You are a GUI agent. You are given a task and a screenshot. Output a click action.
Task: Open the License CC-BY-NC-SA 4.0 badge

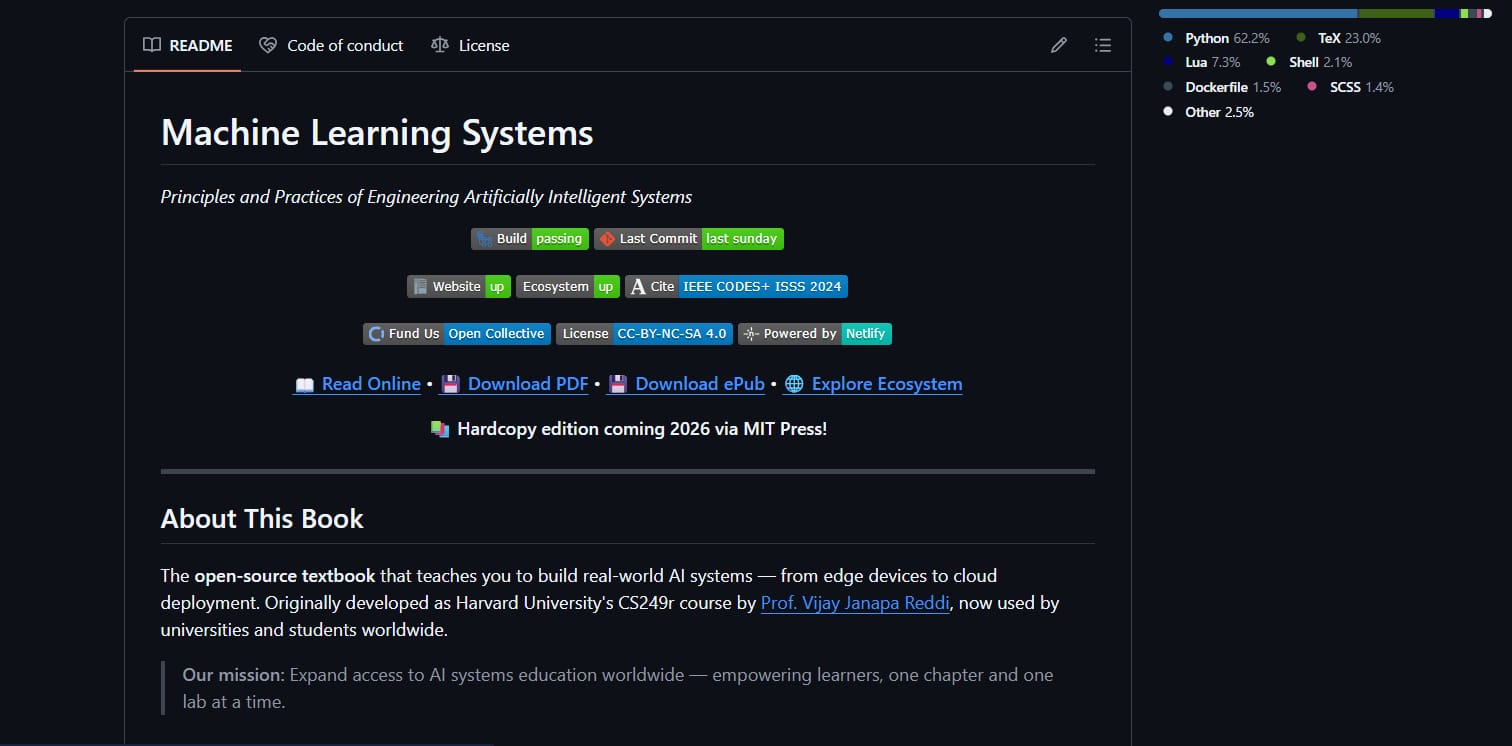tap(644, 334)
